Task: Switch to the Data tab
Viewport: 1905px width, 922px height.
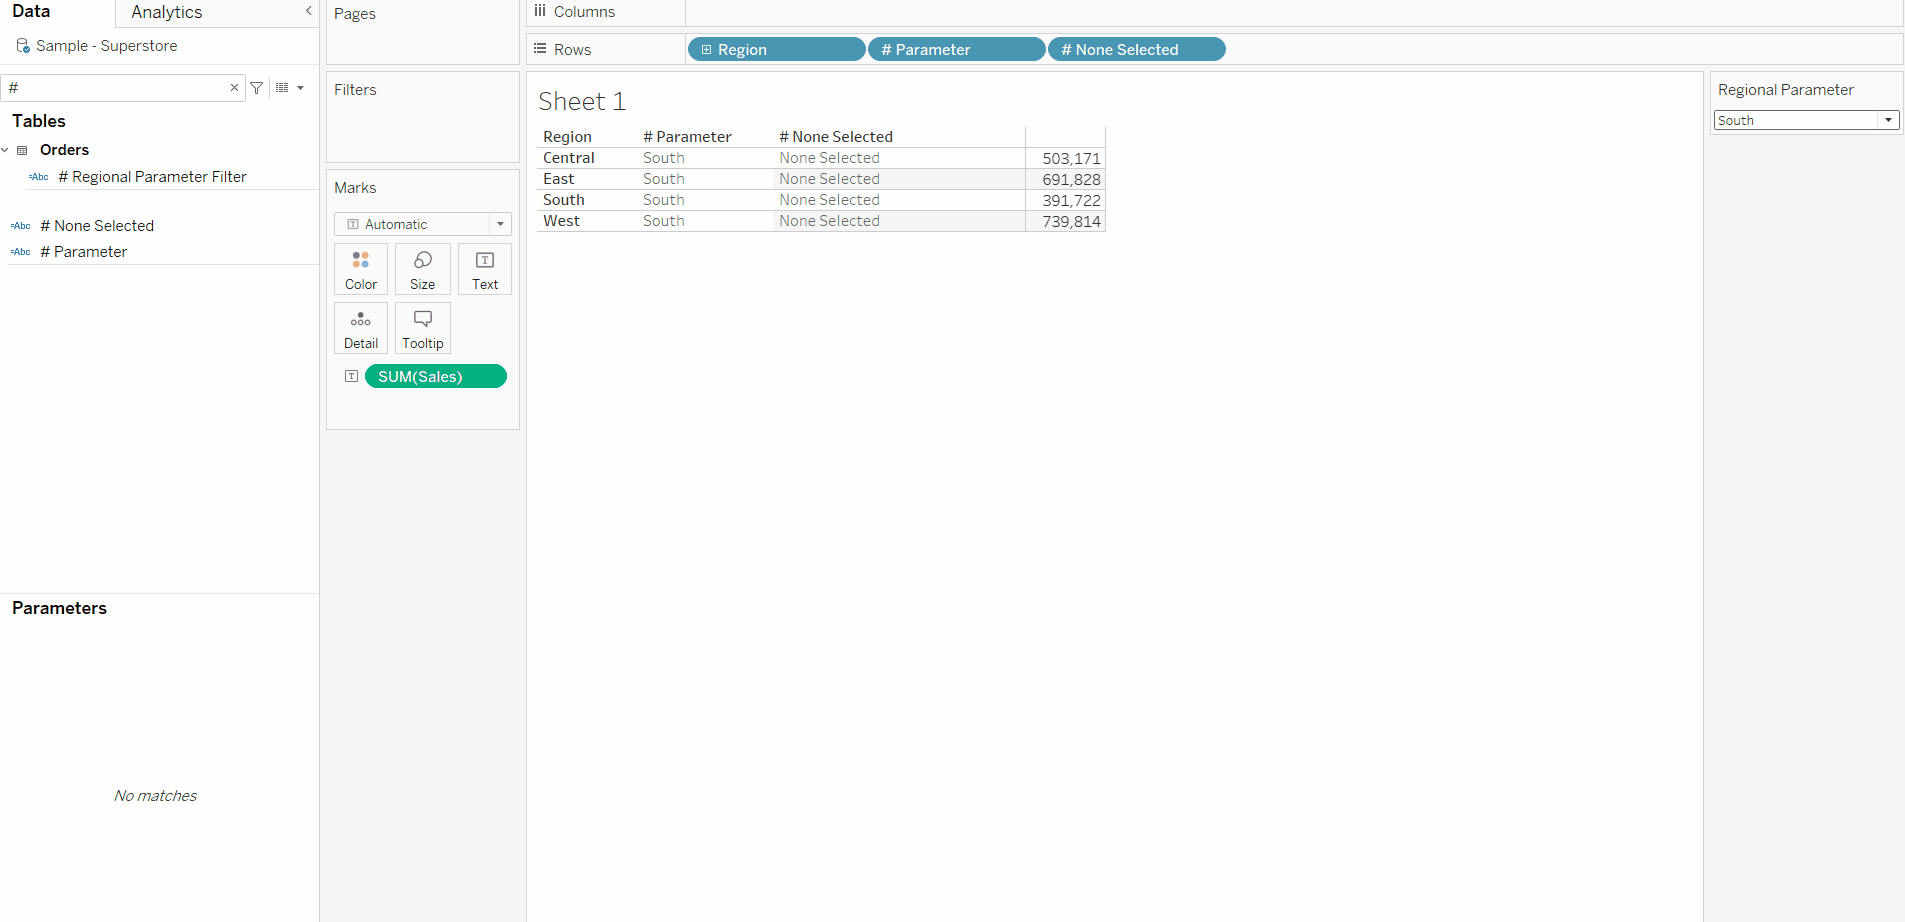Action: (31, 12)
